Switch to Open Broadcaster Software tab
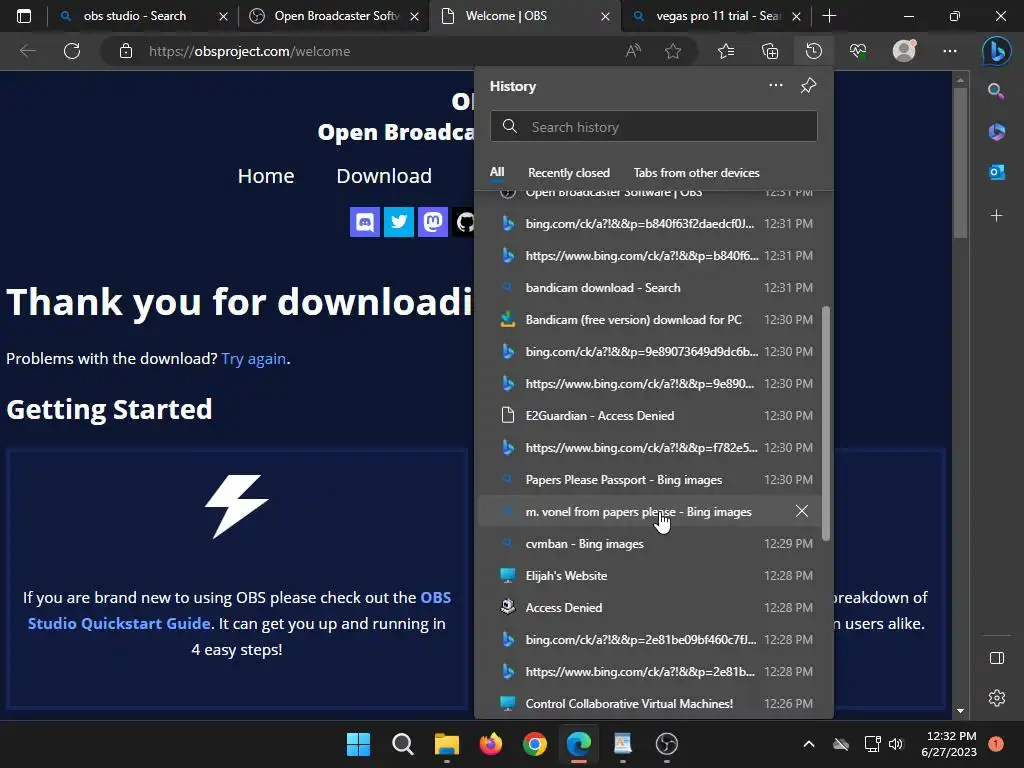 click(336, 16)
